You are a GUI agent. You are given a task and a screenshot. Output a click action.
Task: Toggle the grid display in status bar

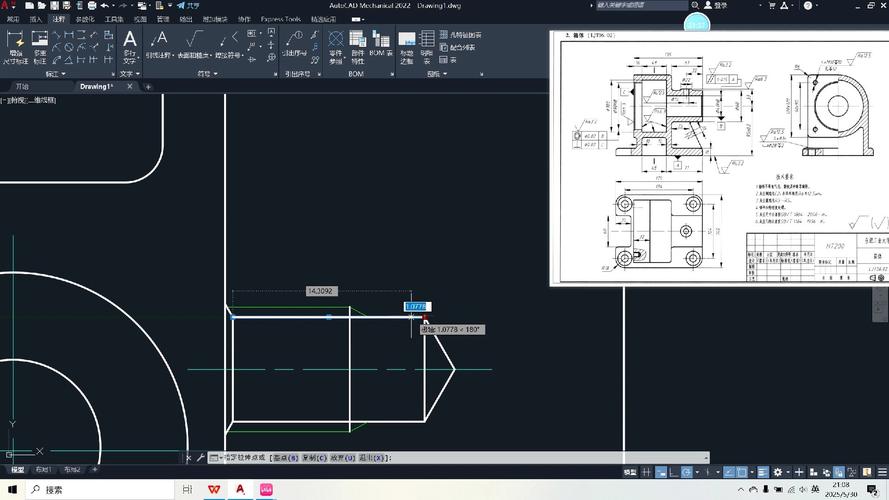coord(646,472)
